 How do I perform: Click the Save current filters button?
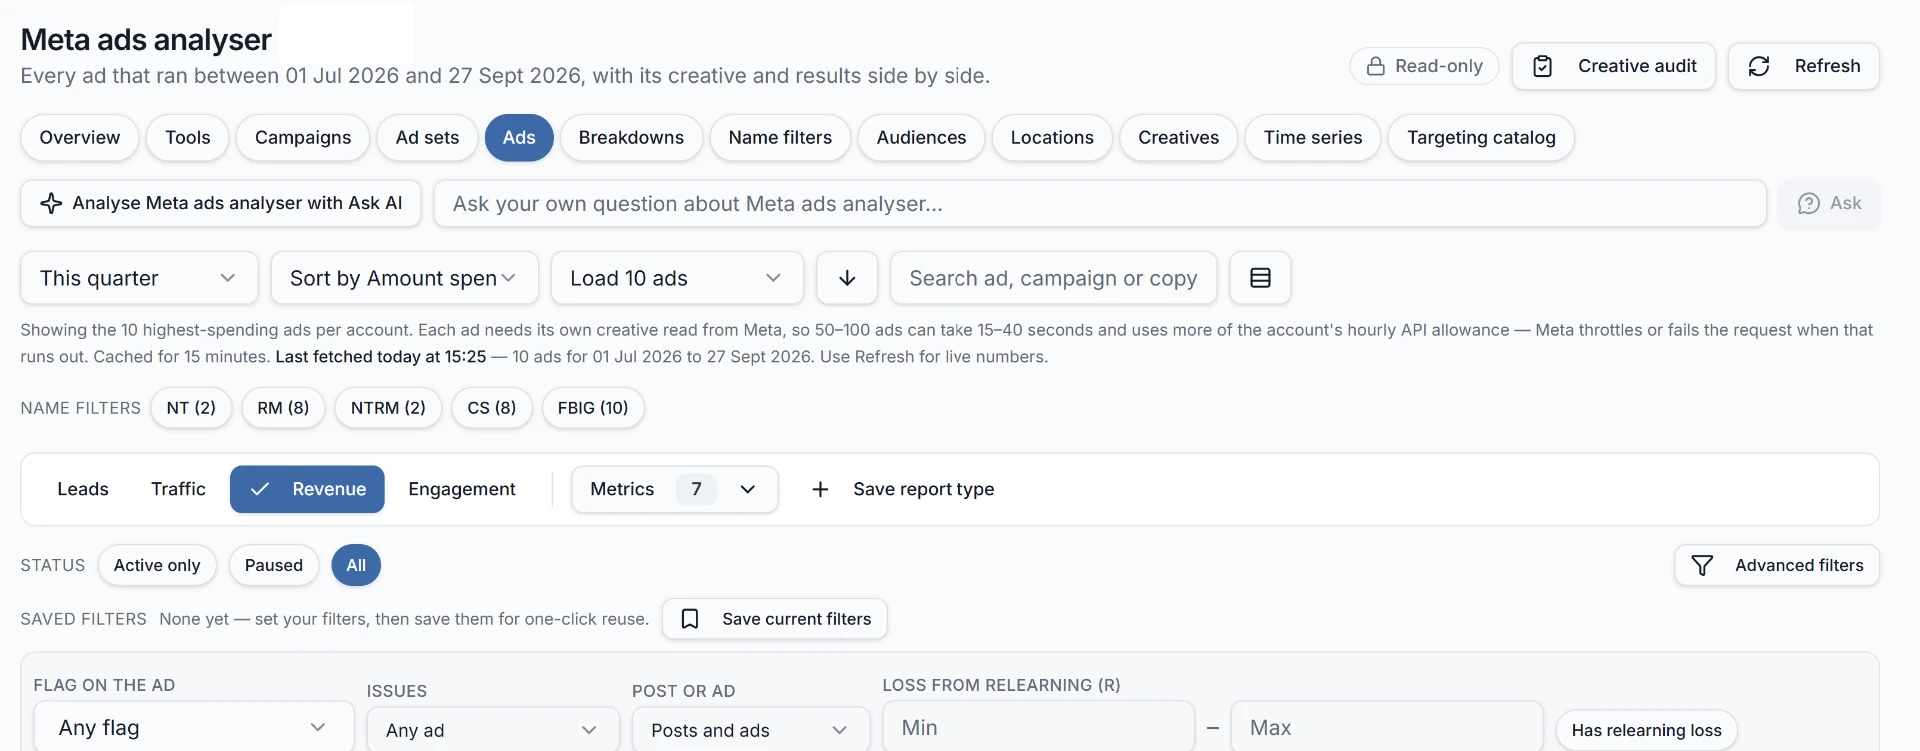[775, 619]
